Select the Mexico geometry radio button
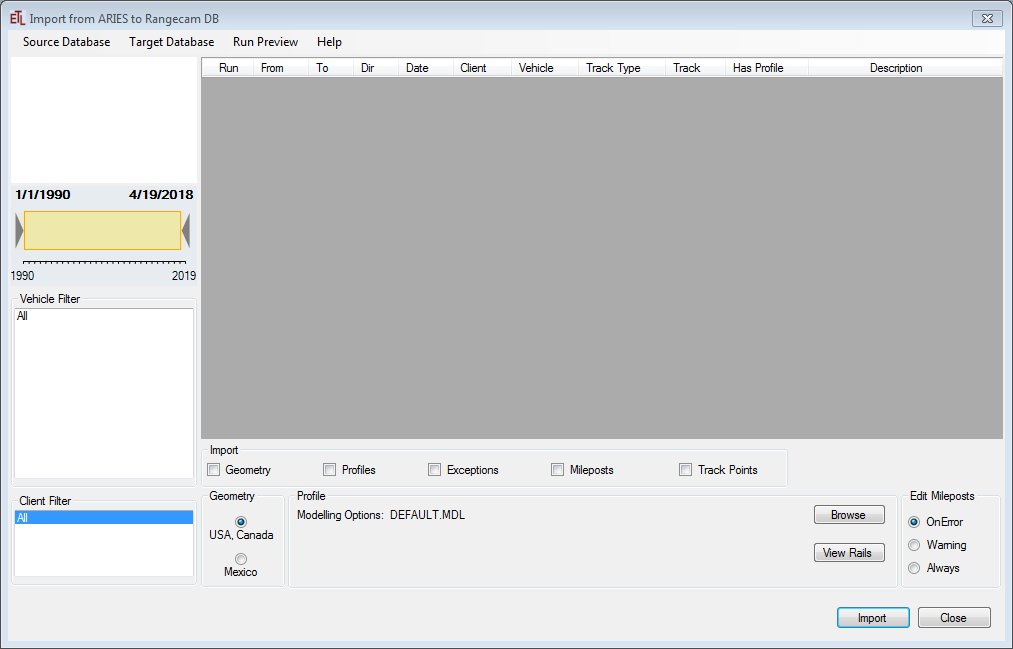1013x649 pixels. [241, 559]
